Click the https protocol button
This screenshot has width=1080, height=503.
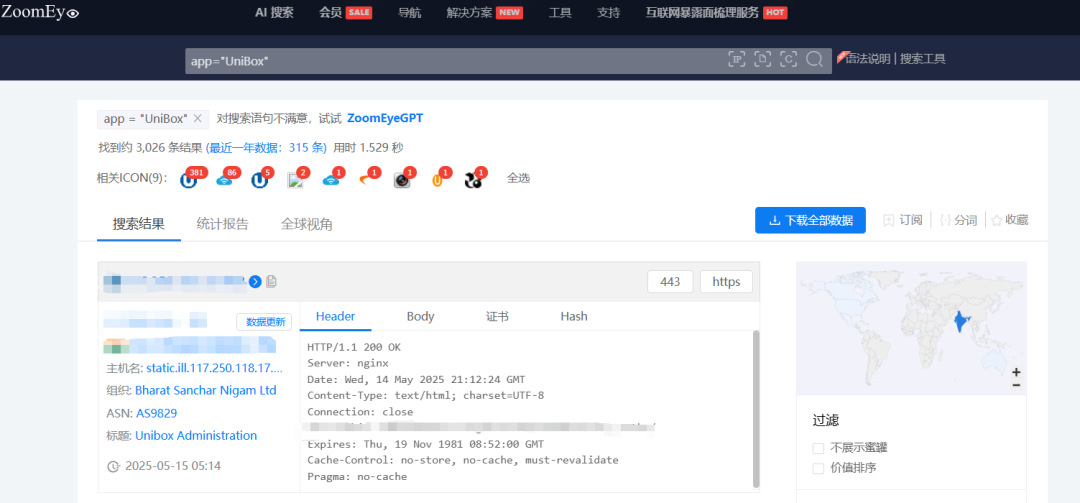[x=726, y=281]
